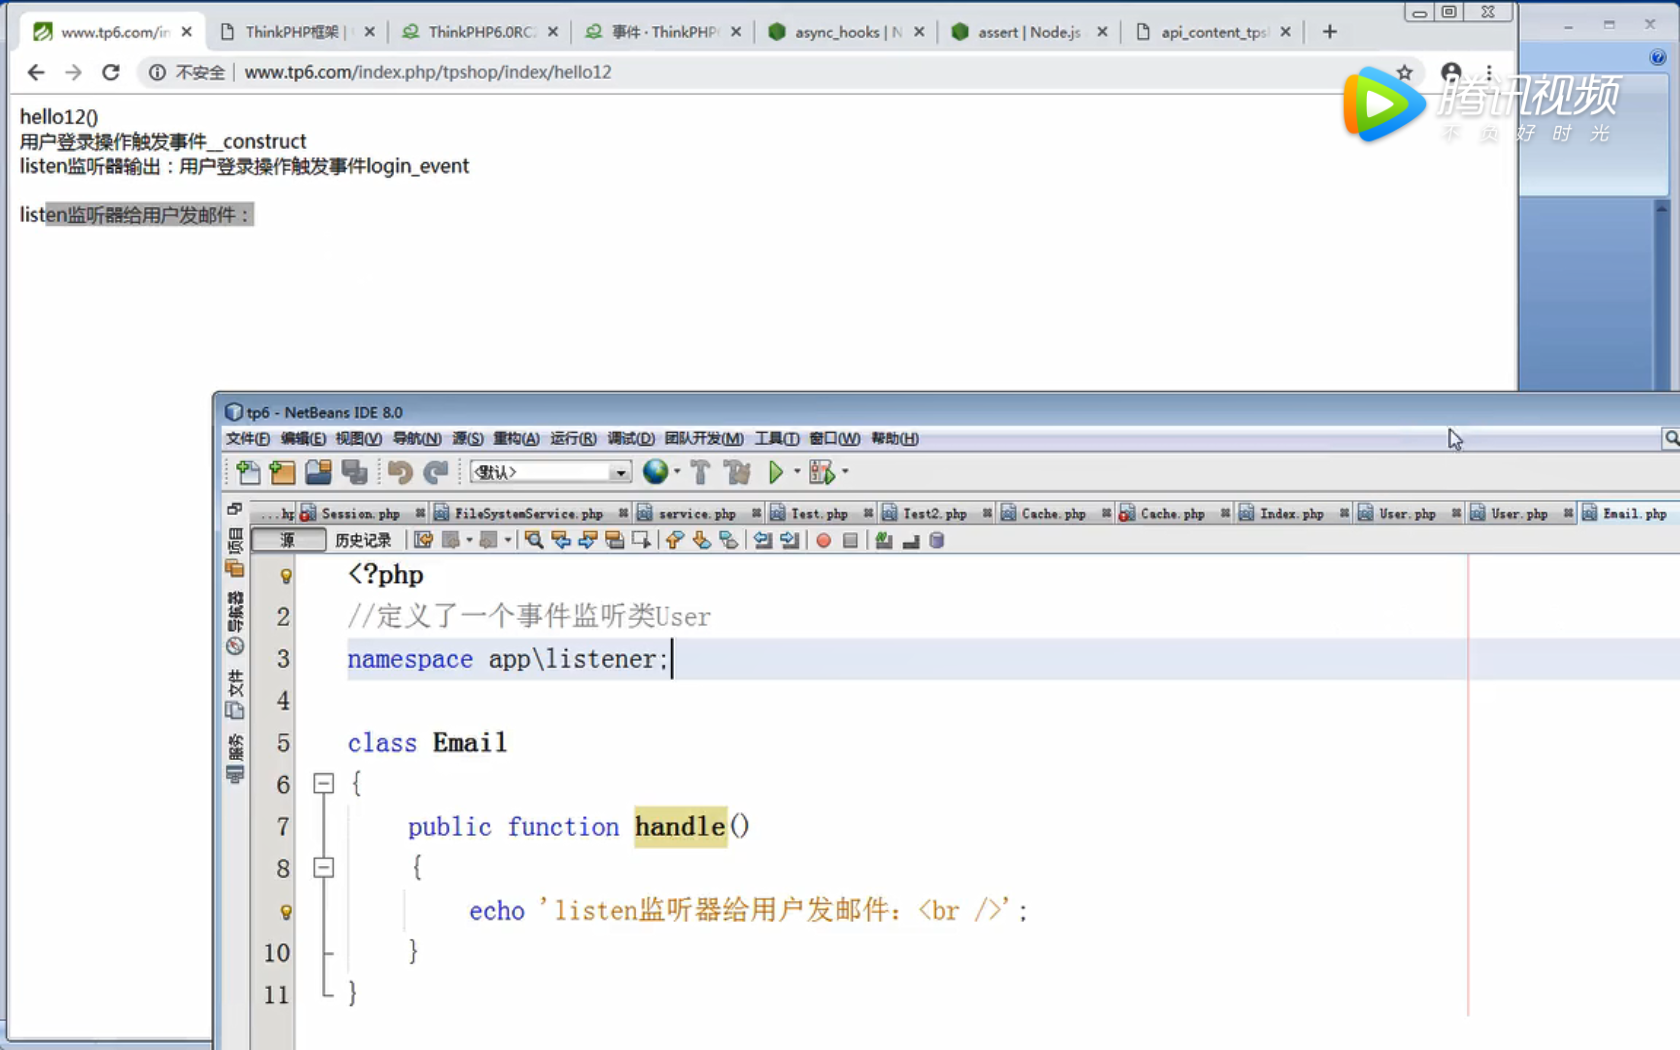Screen dimensions: 1680x1050
Task: Click the Find Selection magnifier icon
Action: coord(534,540)
